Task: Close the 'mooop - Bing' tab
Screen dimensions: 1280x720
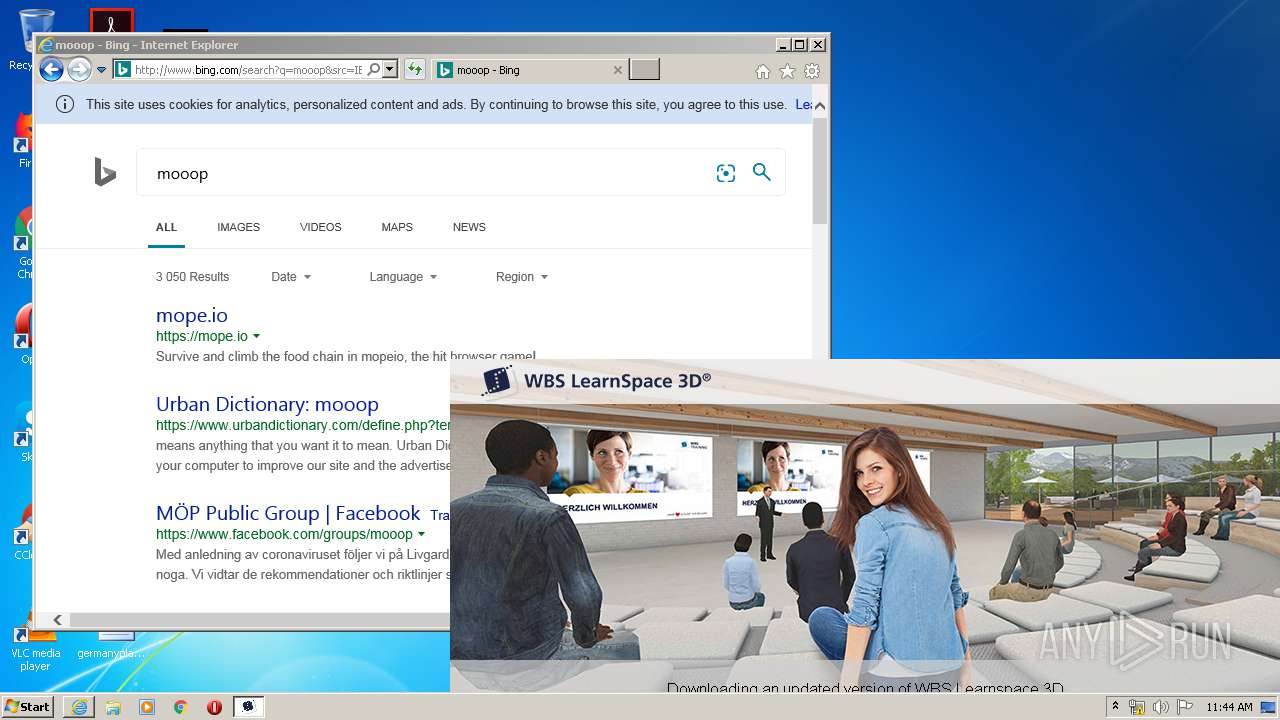Action: 617,70
